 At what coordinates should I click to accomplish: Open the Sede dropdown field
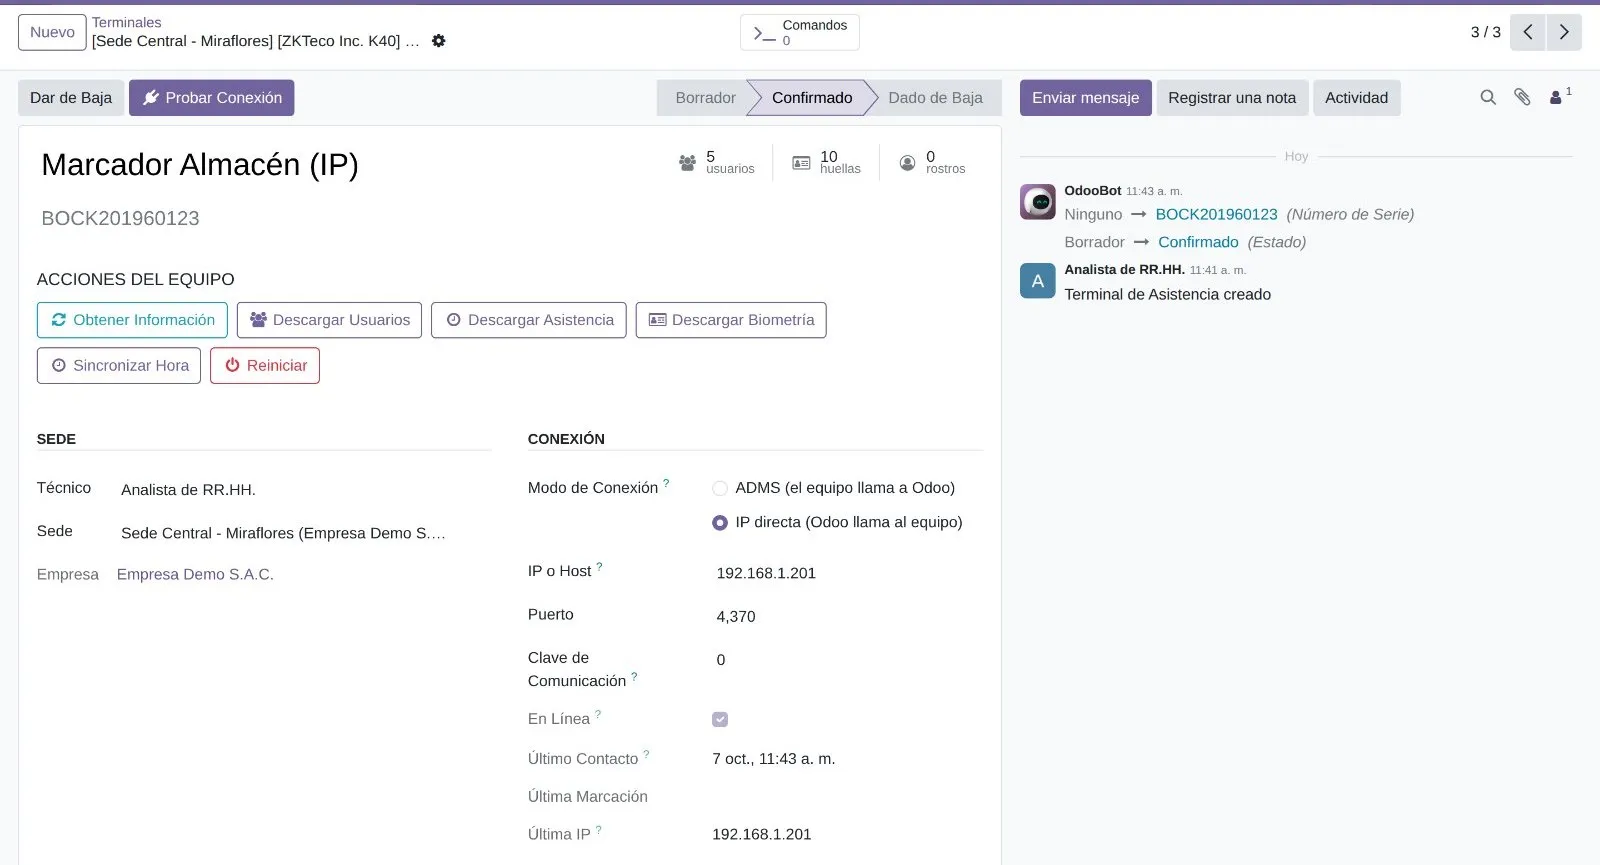[305, 533]
